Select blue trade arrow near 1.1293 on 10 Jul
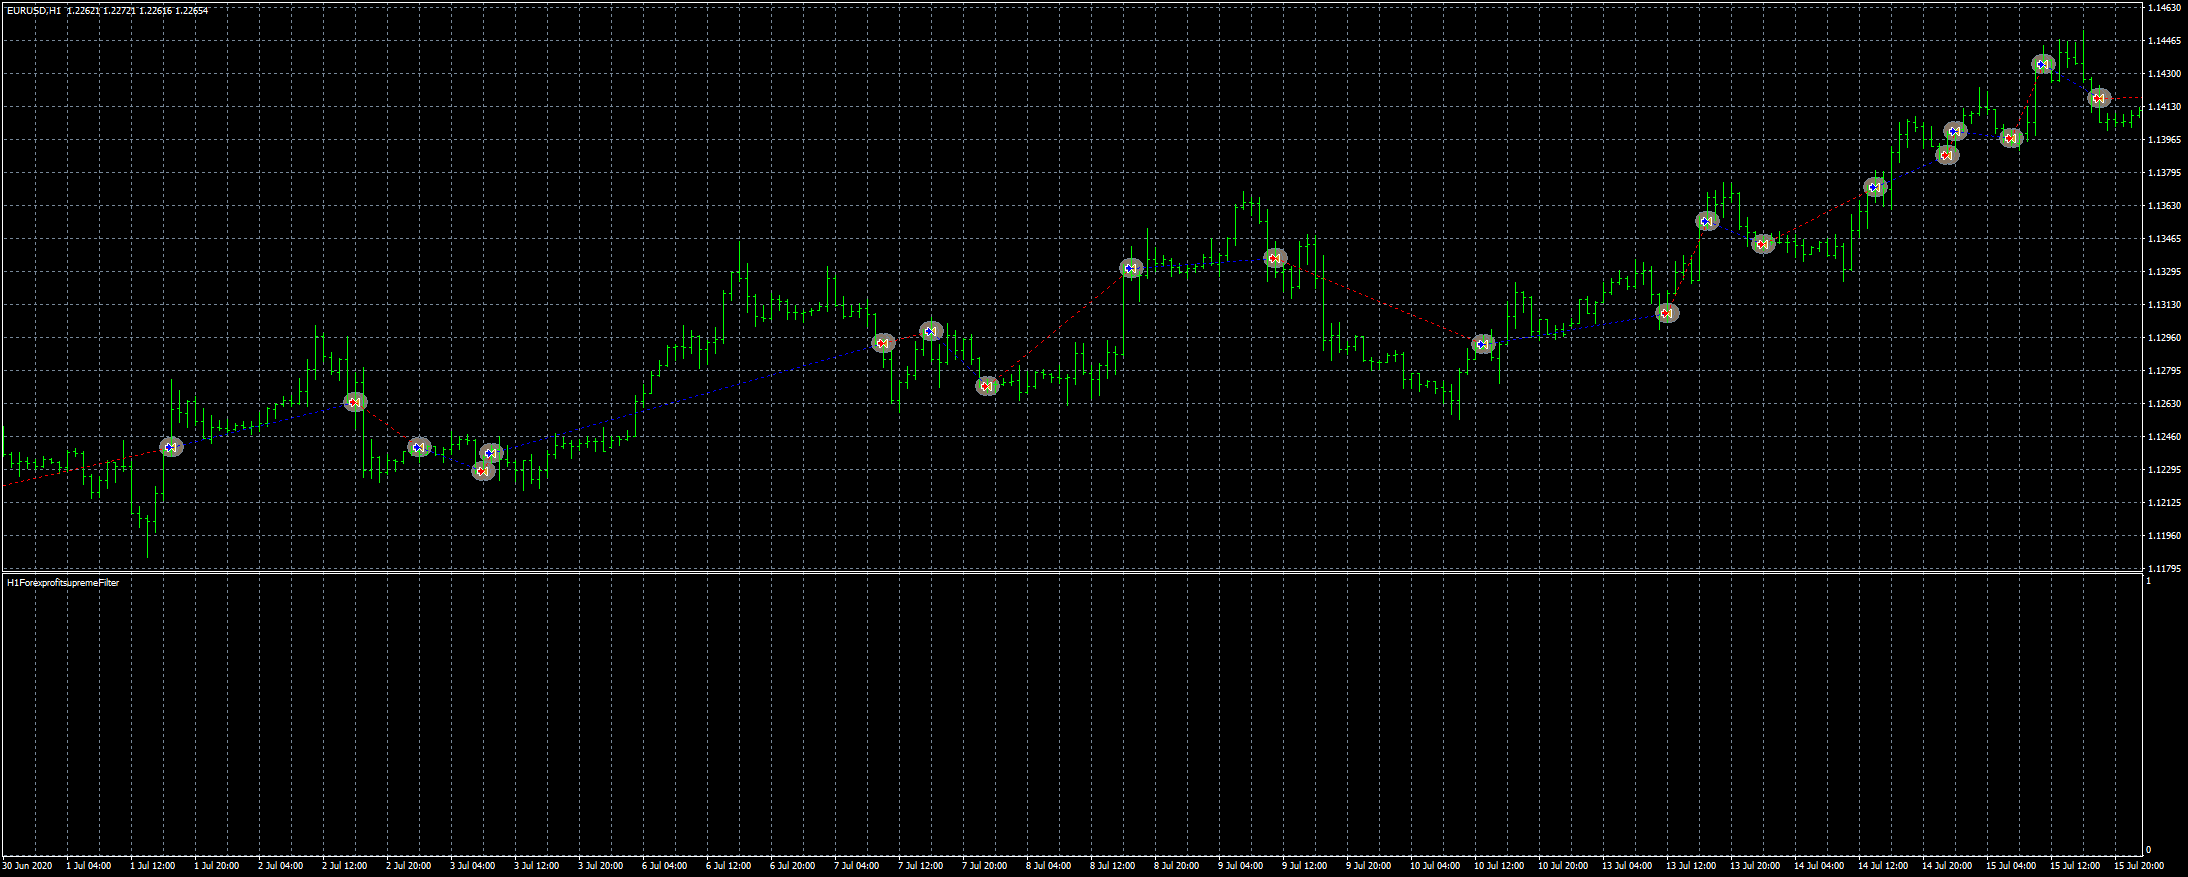This screenshot has height=877, width=2188. point(1483,344)
